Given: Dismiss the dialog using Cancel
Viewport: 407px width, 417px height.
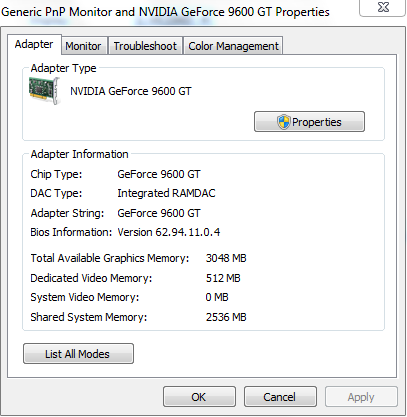Looking at the screenshot, I should [x=280, y=397].
